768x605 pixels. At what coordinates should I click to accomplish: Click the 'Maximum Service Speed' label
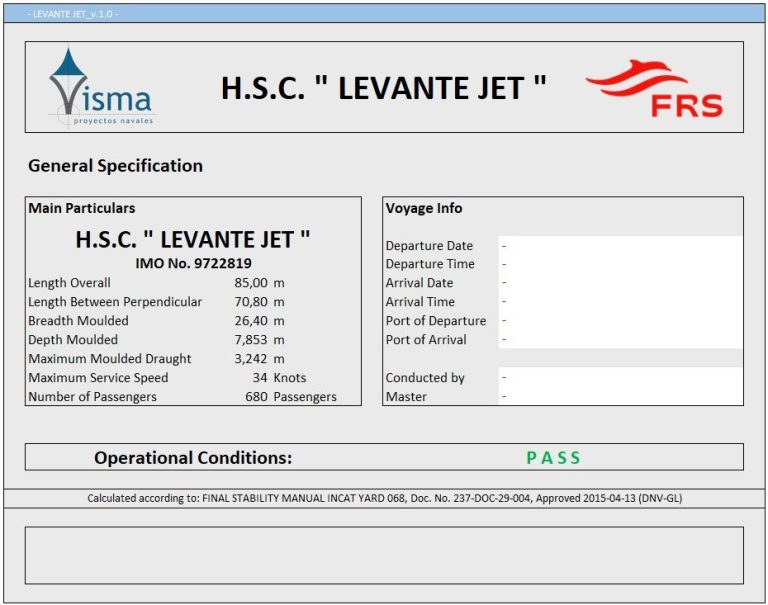point(98,378)
